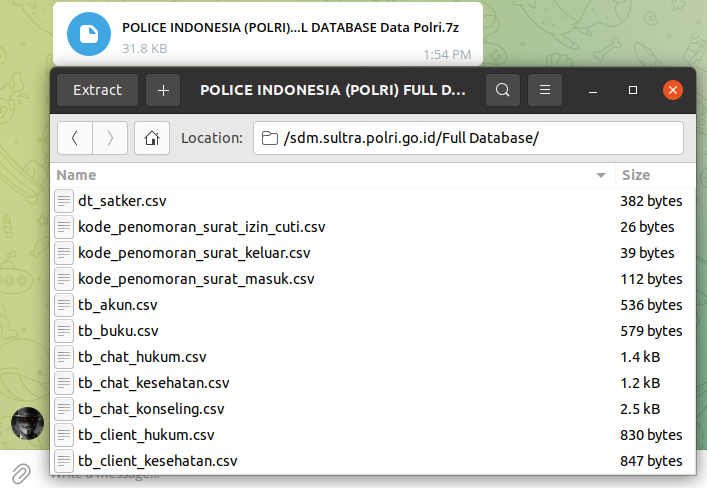Click the 1:54 PM message timestamp
Viewport: 707px width, 488px height.
(x=447, y=55)
